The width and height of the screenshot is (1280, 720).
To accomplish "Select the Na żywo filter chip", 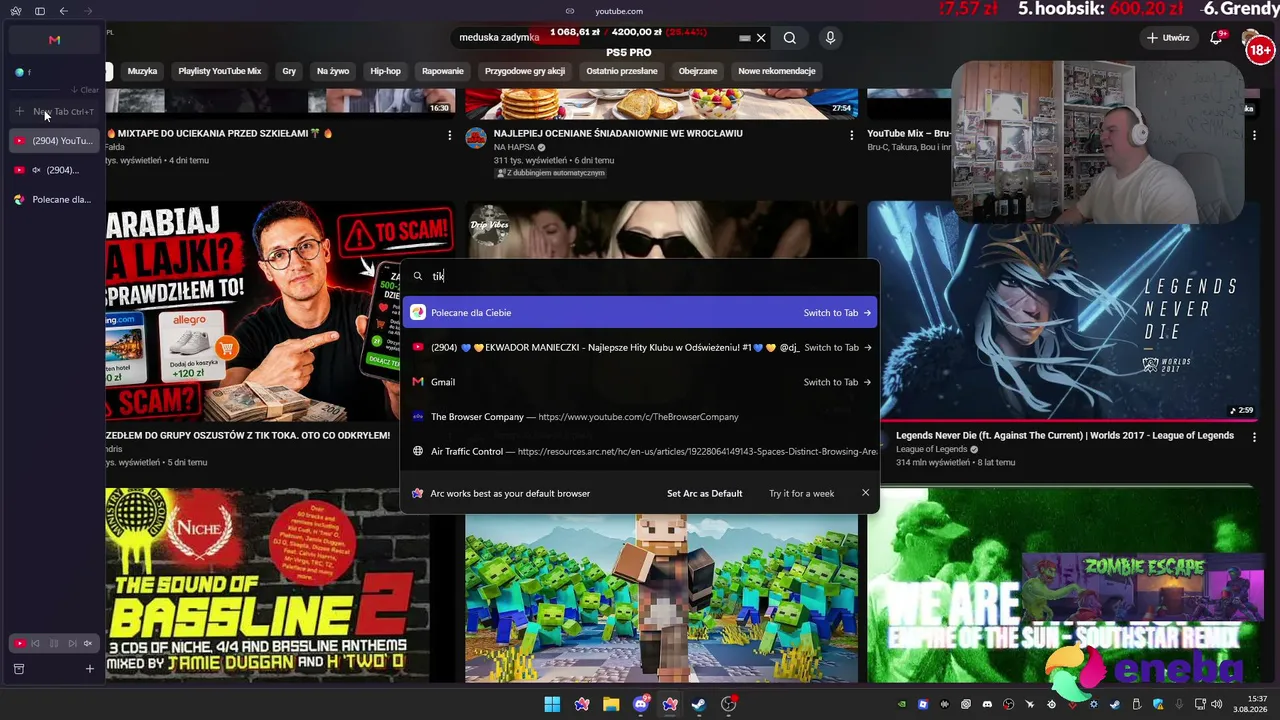I will click(333, 71).
